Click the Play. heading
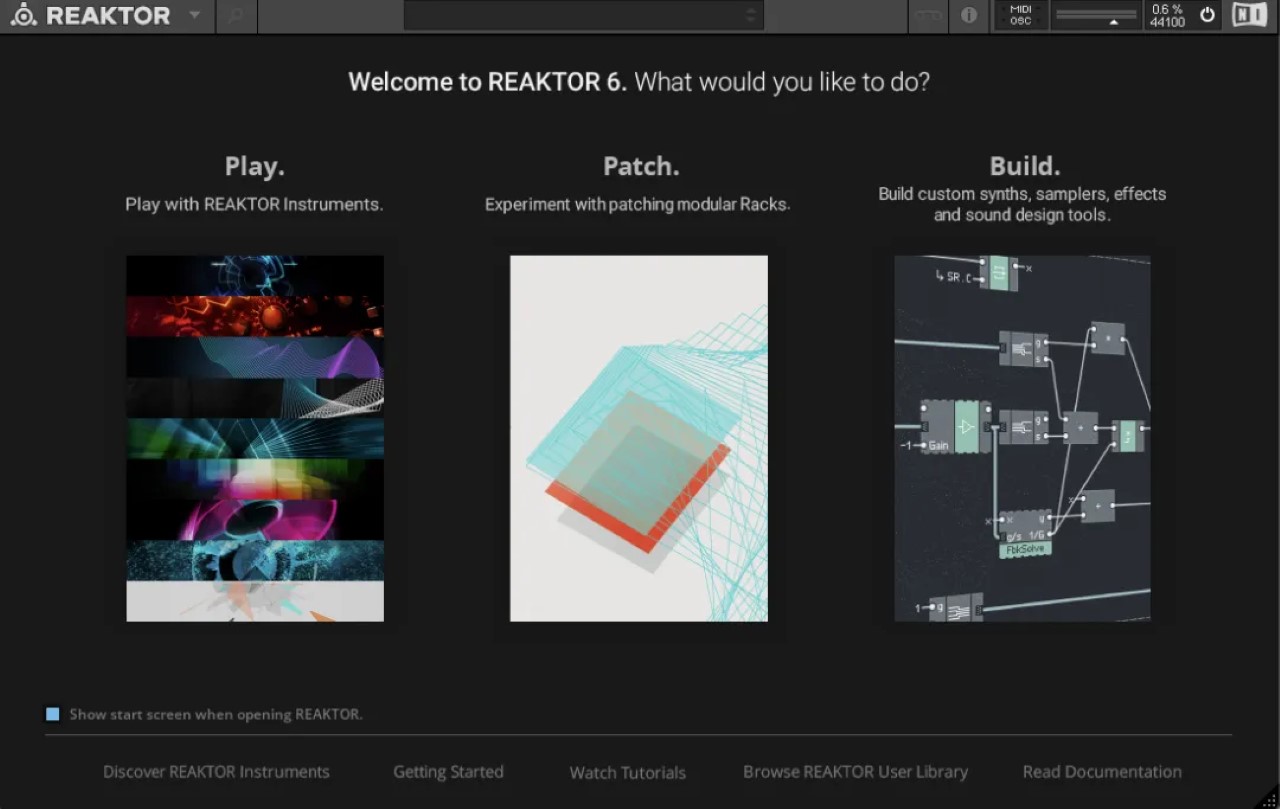 pos(255,166)
